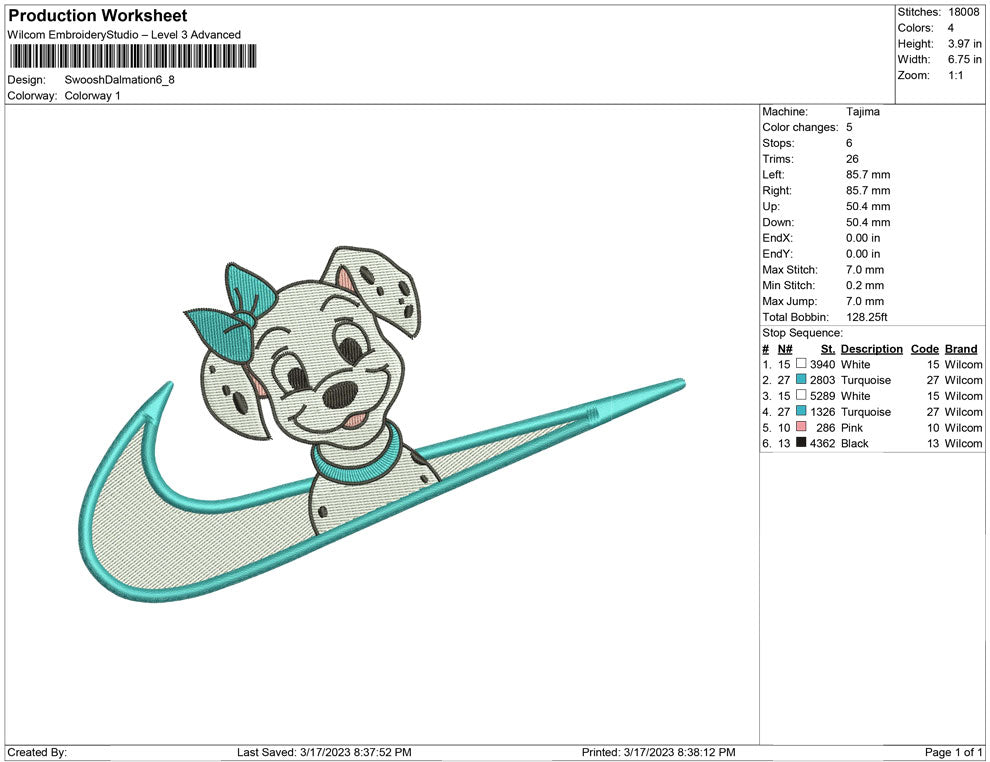Click the 'Description' column header
990x762 pixels.
point(871,349)
